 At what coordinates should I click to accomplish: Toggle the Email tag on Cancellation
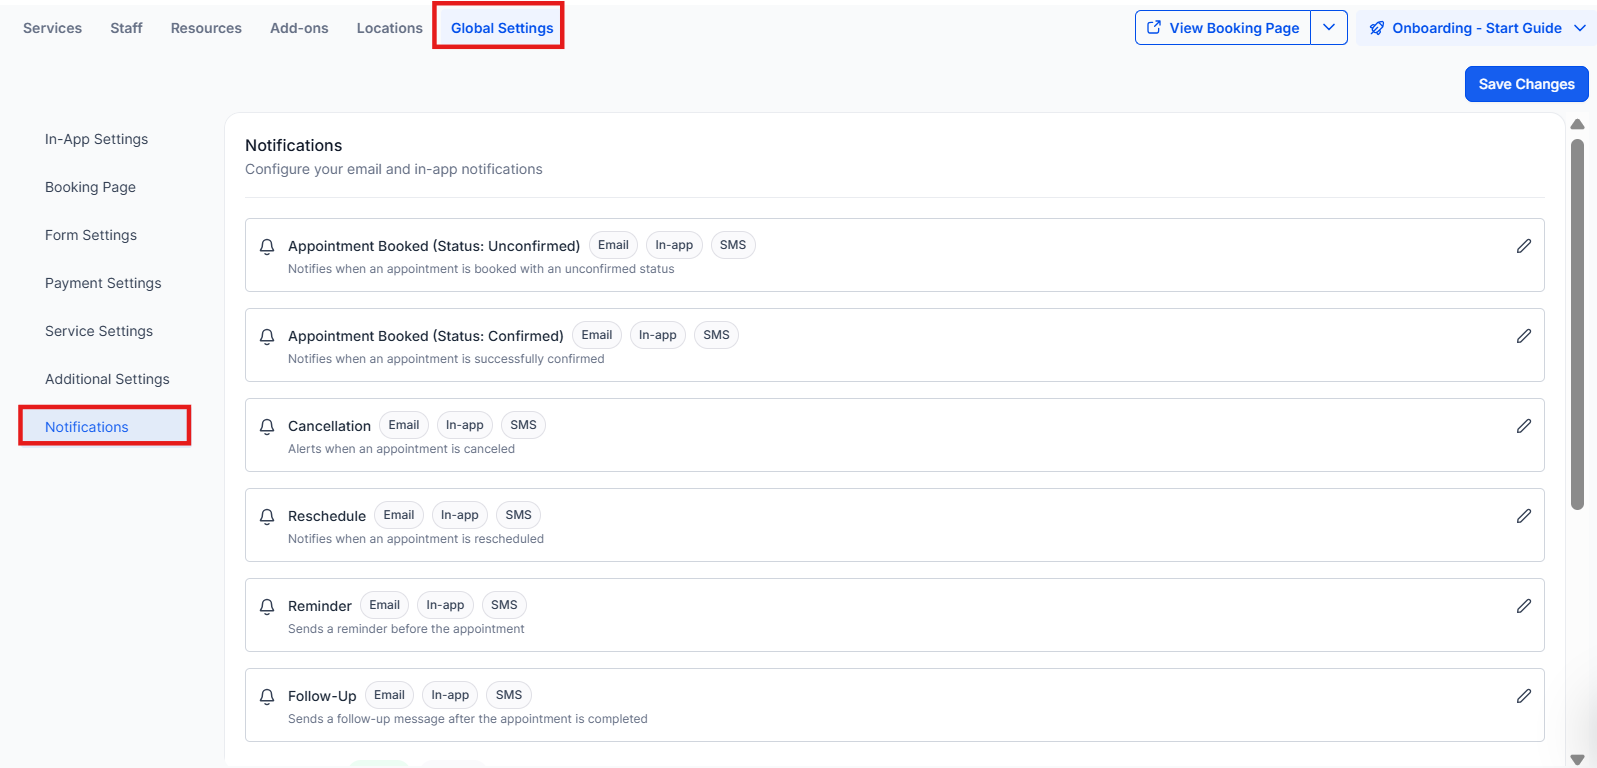404,425
